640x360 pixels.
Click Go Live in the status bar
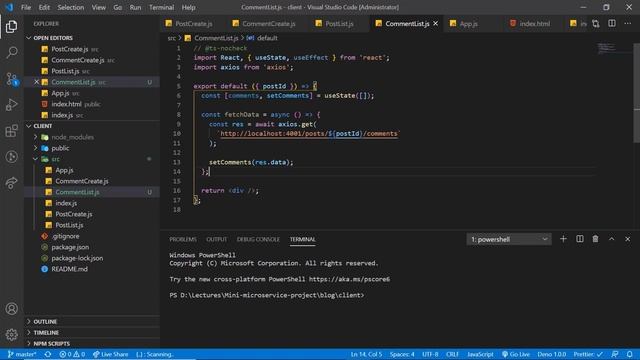(516, 354)
